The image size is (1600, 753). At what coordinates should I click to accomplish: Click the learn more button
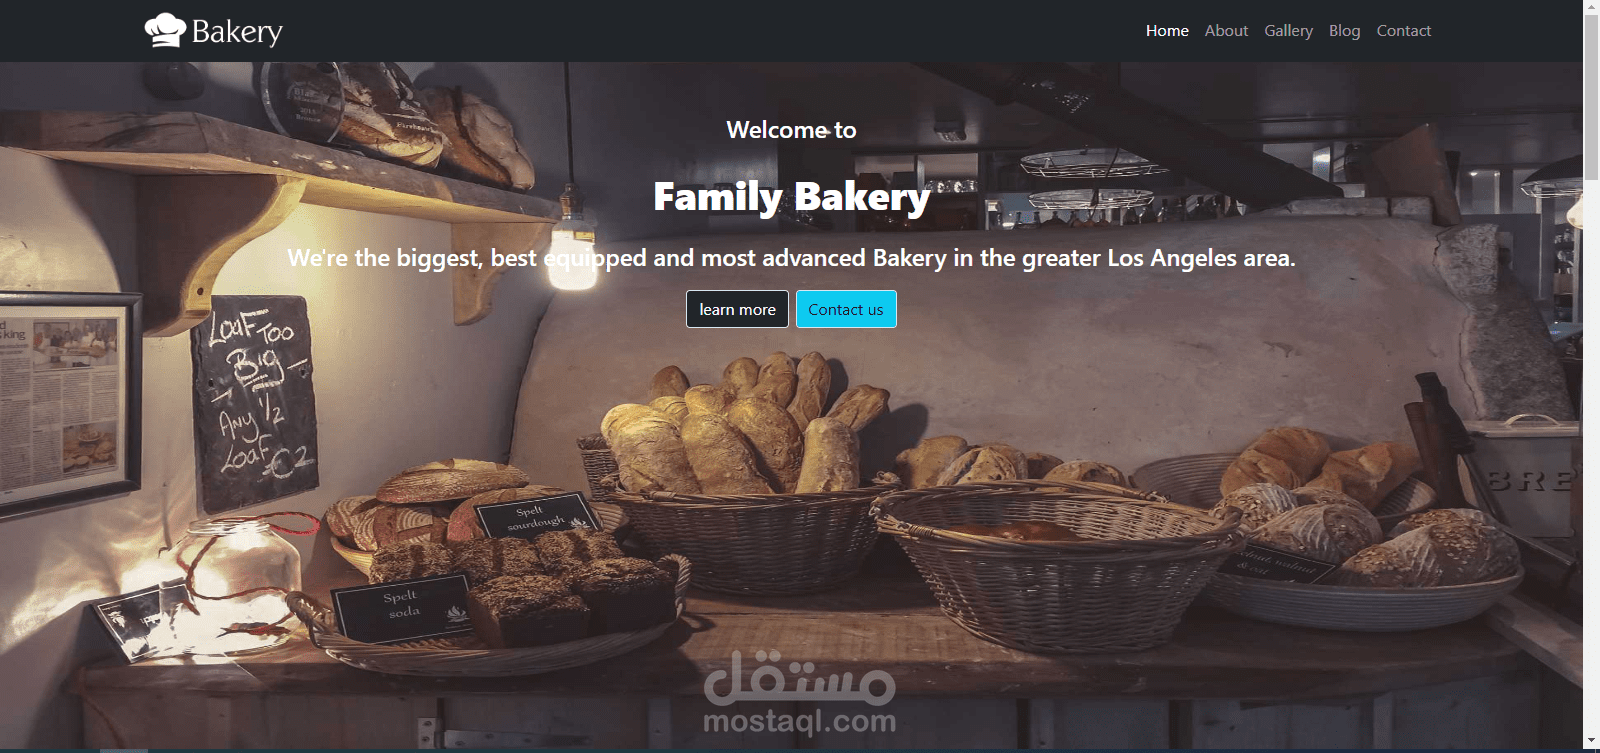[737, 309]
